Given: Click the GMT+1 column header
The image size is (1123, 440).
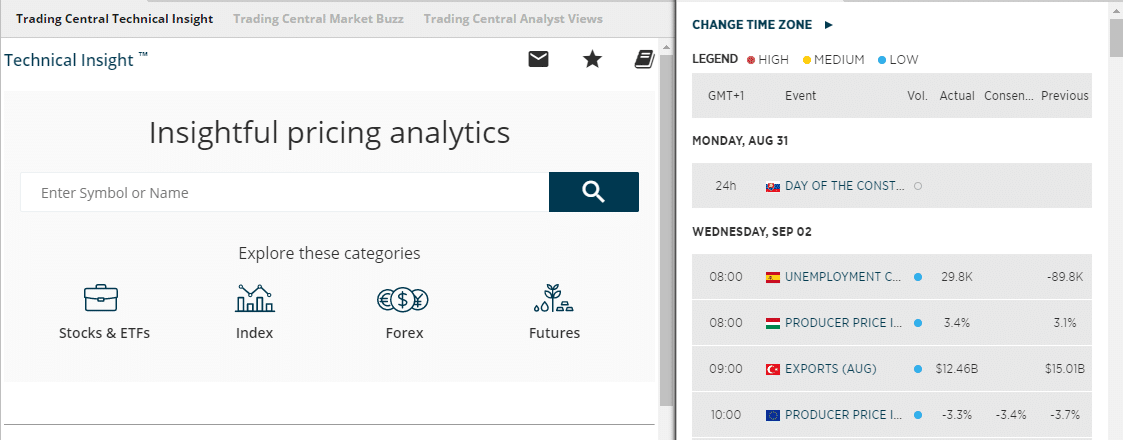Looking at the screenshot, I should coord(726,96).
